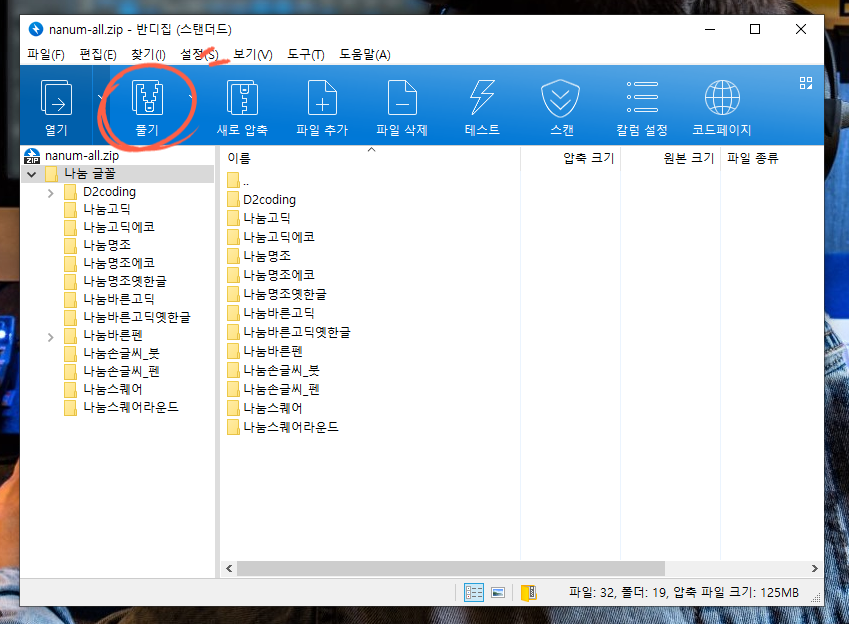The image size is (849, 624).
Task: Switch to image preview view icon in status bar
Action: pyautogui.click(x=498, y=593)
